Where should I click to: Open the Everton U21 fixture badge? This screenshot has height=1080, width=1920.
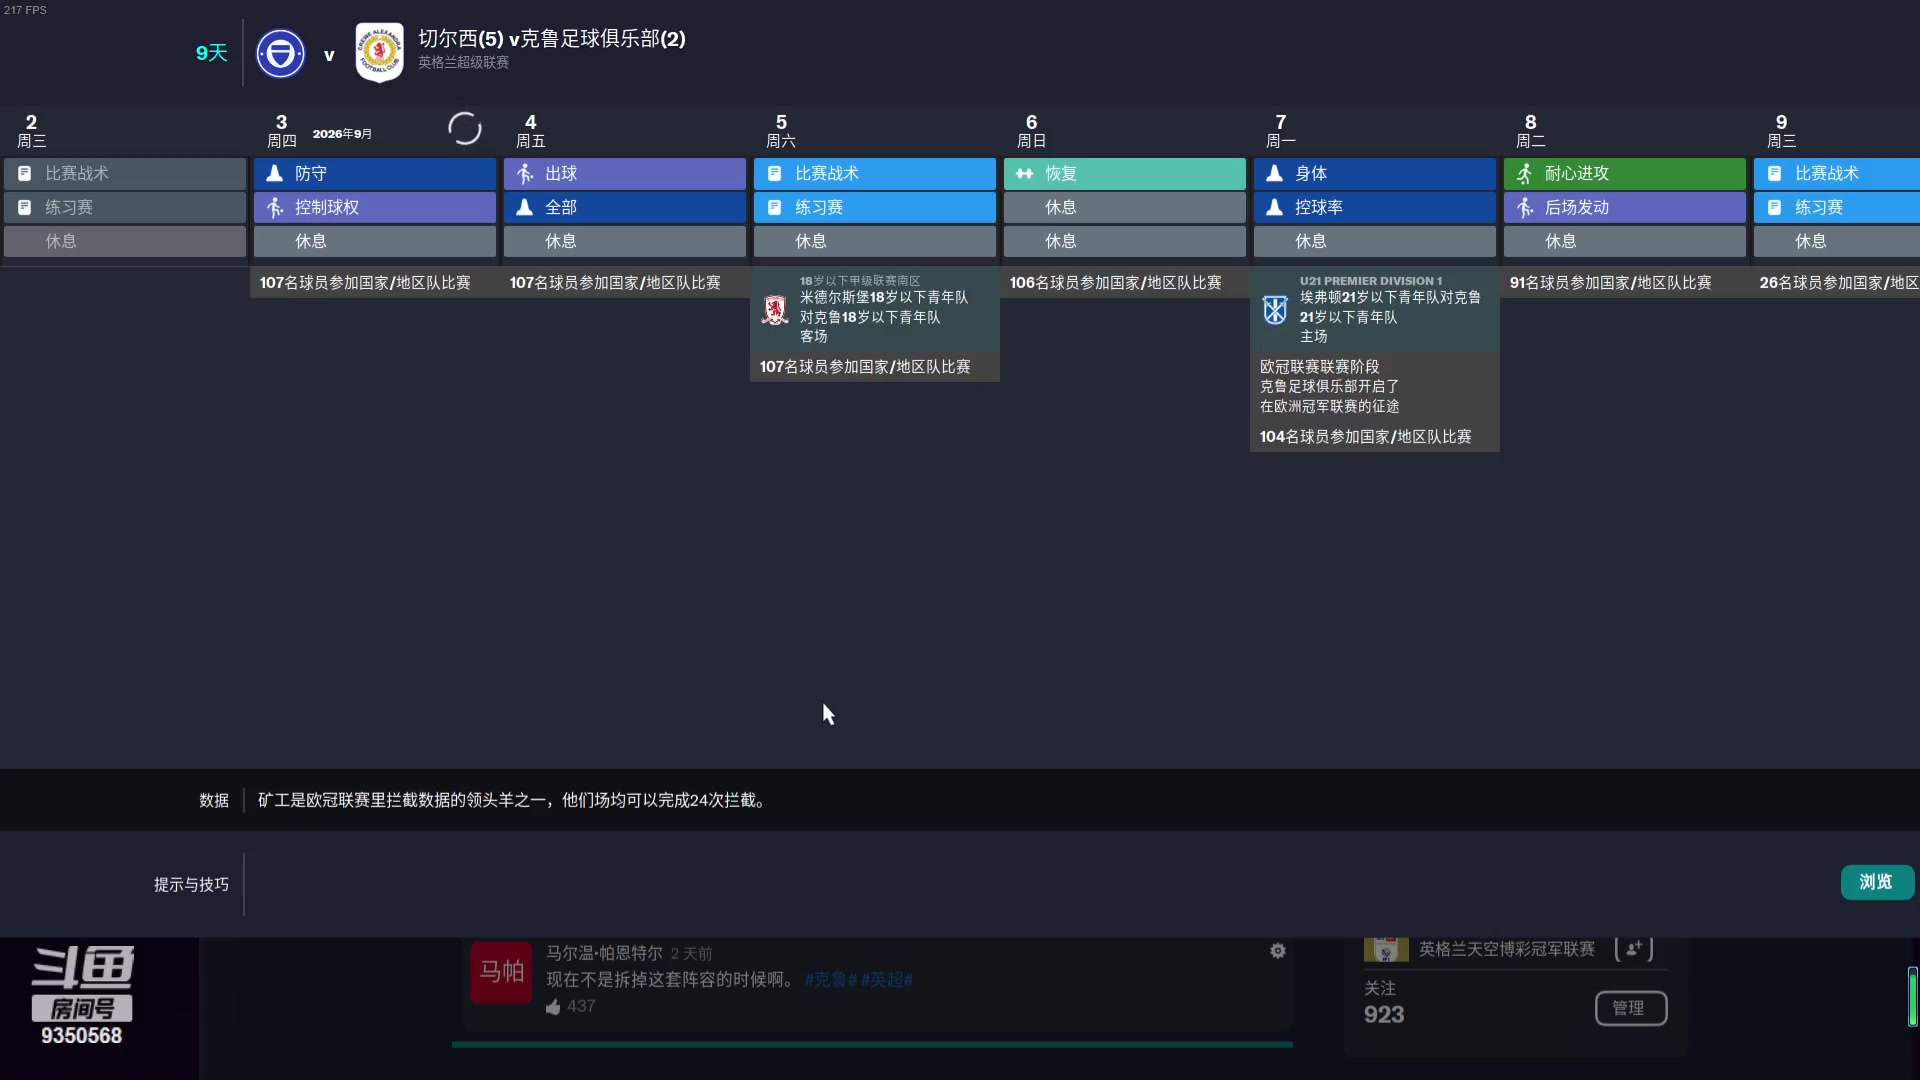(x=1275, y=310)
